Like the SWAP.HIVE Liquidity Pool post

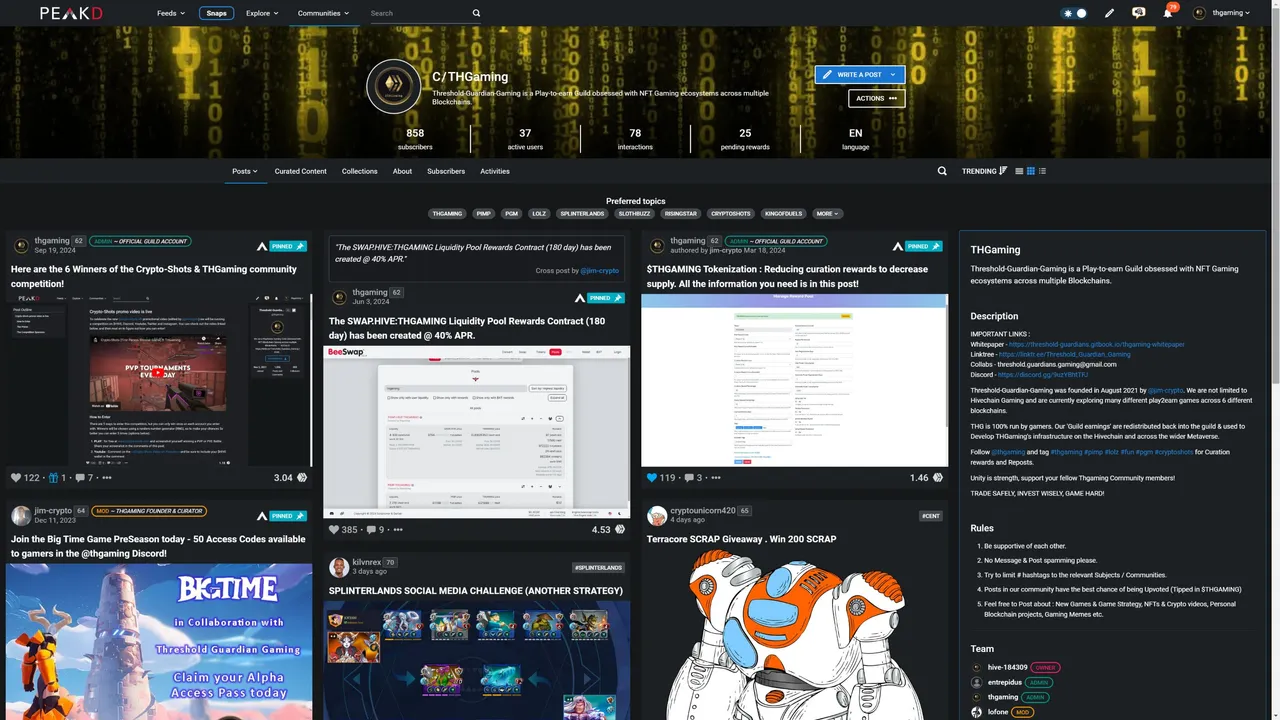[334, 530]
